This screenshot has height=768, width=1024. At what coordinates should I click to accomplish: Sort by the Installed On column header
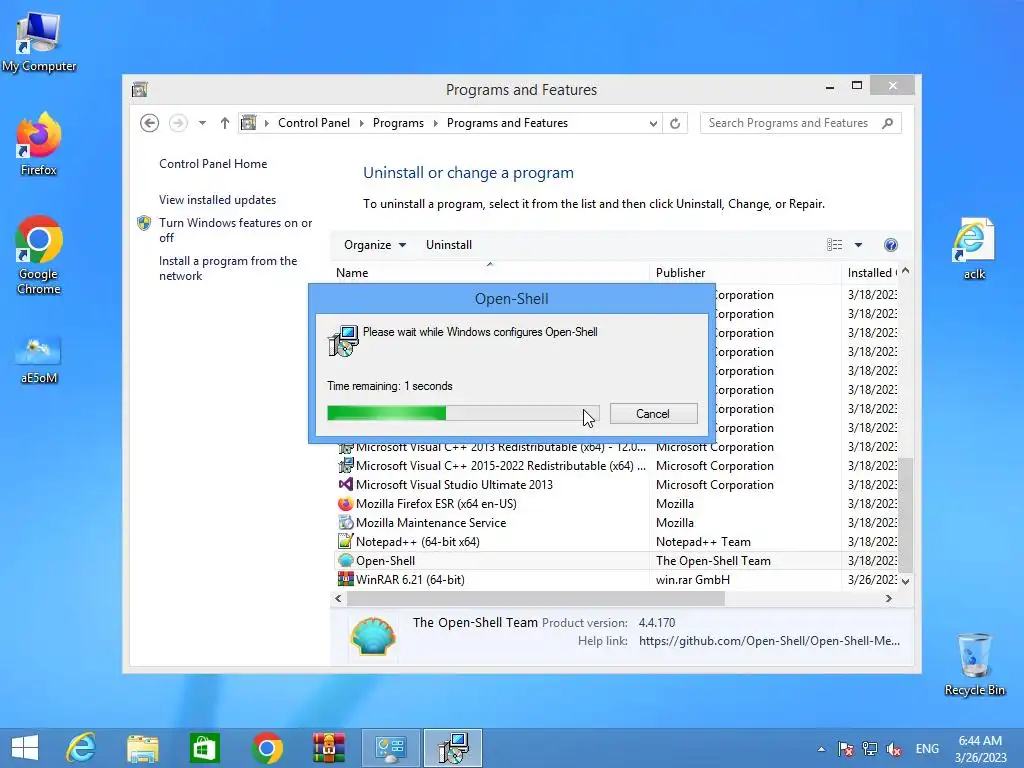pyautogui.click(x=870, y=273)
